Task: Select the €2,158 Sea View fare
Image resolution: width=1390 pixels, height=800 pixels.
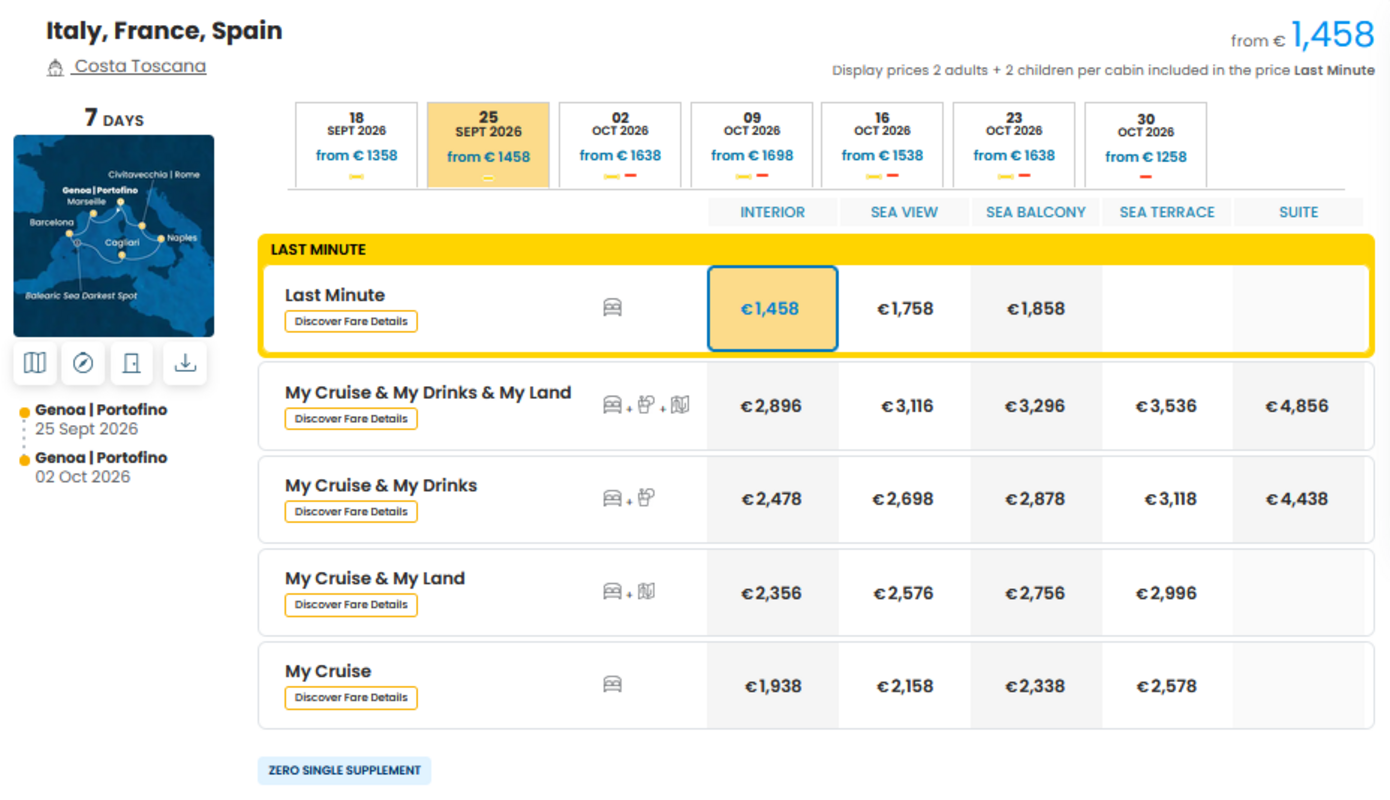Action: tap(904, 686)
